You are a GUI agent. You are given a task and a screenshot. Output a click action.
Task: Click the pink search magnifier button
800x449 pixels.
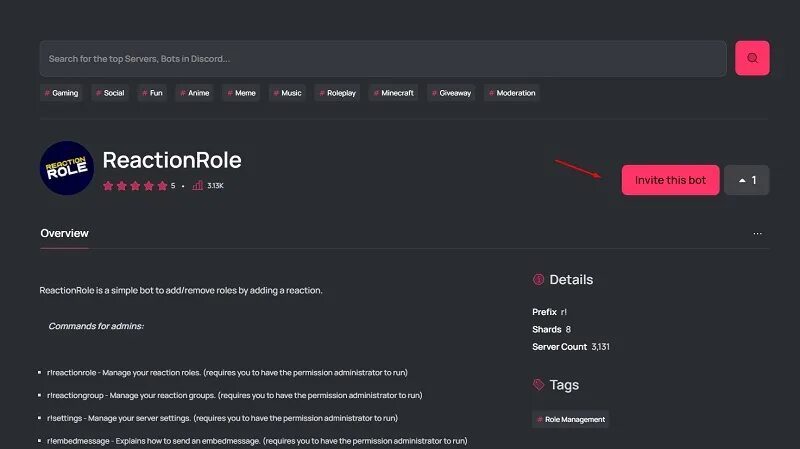(x=752, y=58)
